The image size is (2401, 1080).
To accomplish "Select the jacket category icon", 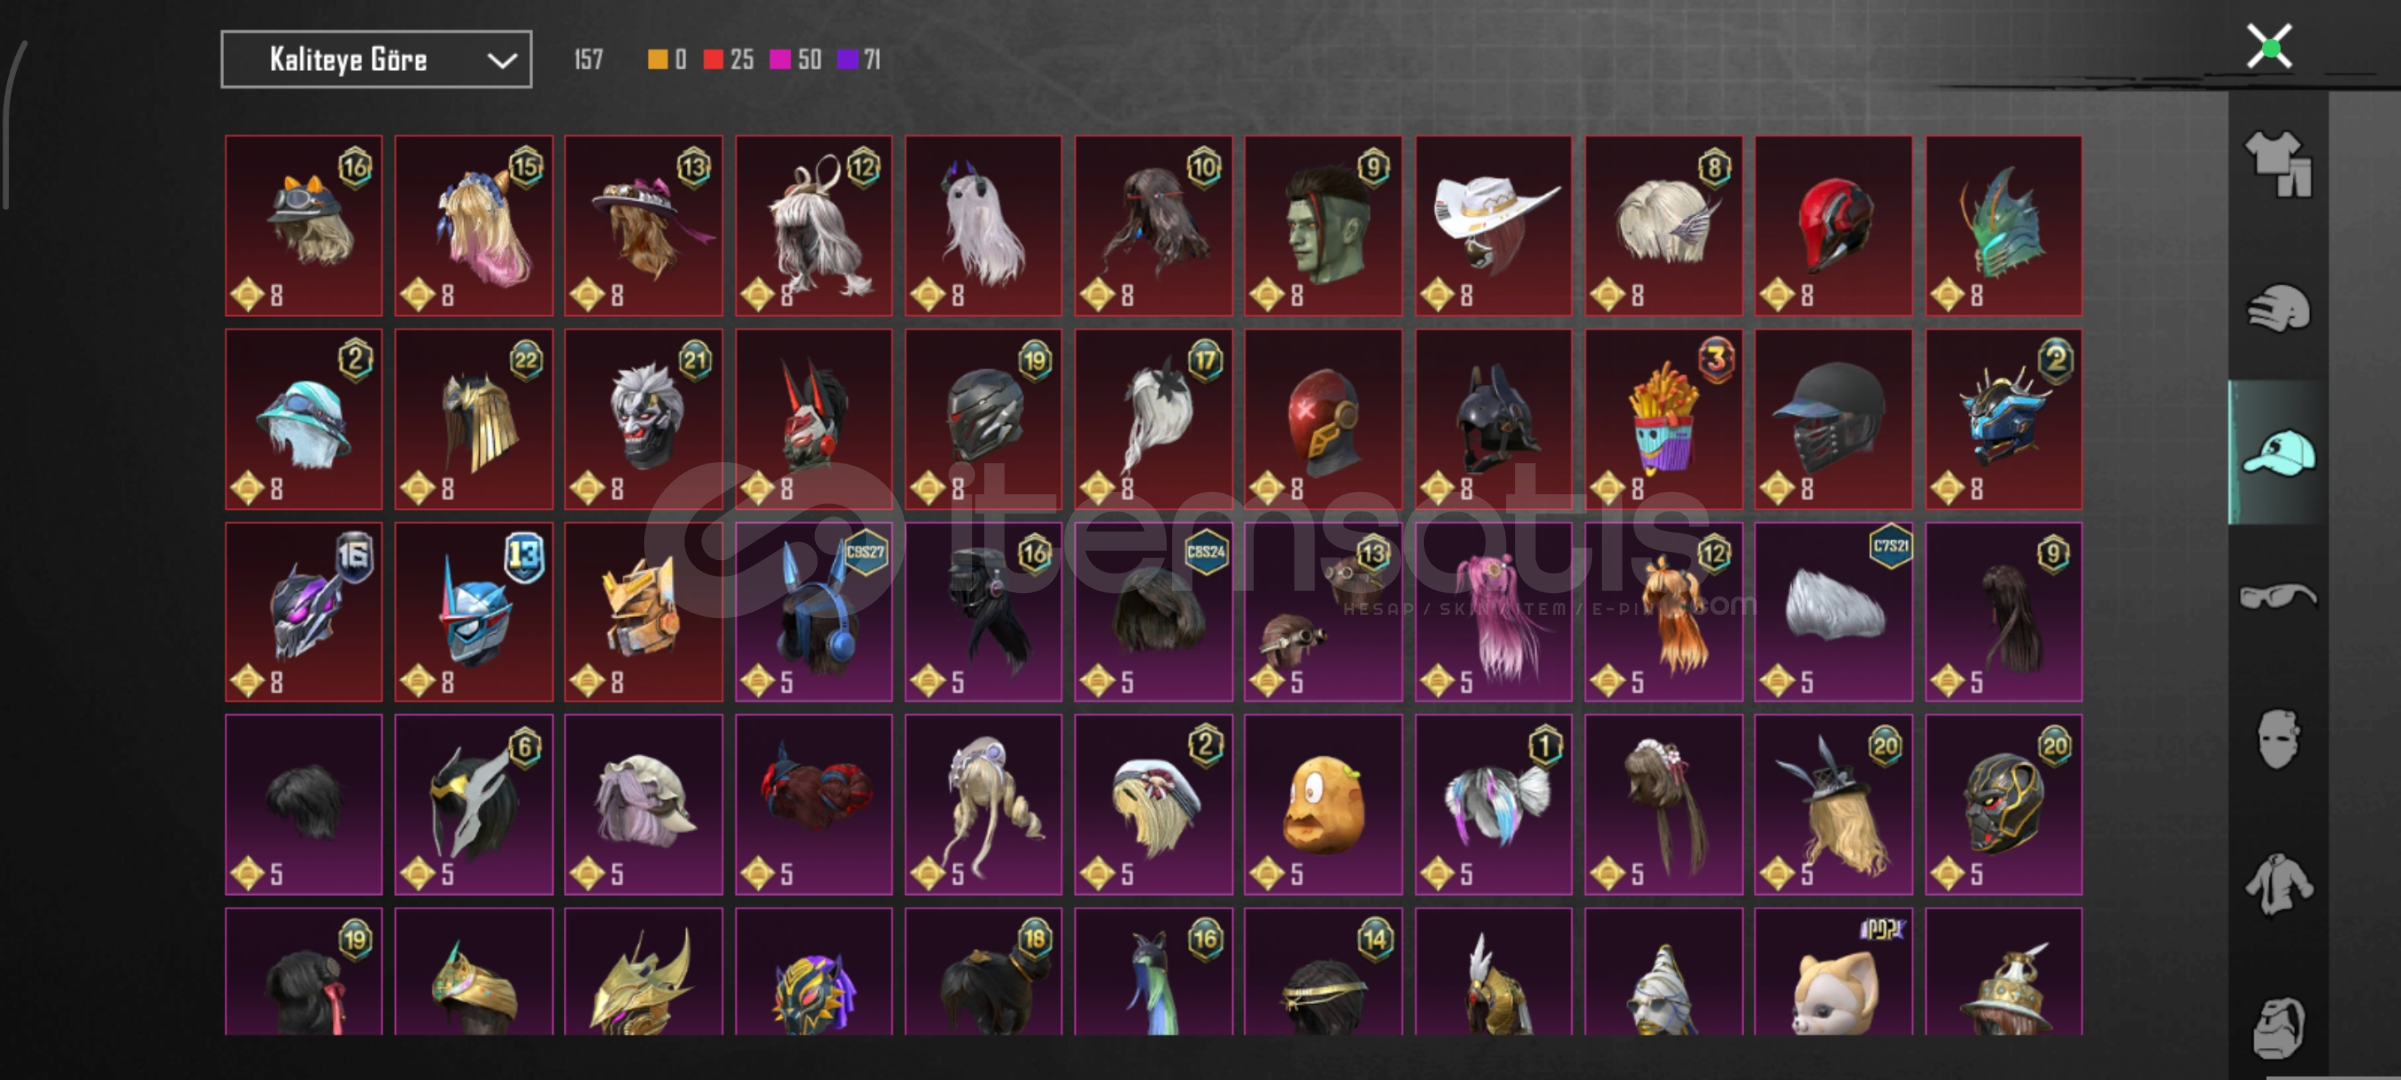I will pyautogui.click(x=2279, y=884).
